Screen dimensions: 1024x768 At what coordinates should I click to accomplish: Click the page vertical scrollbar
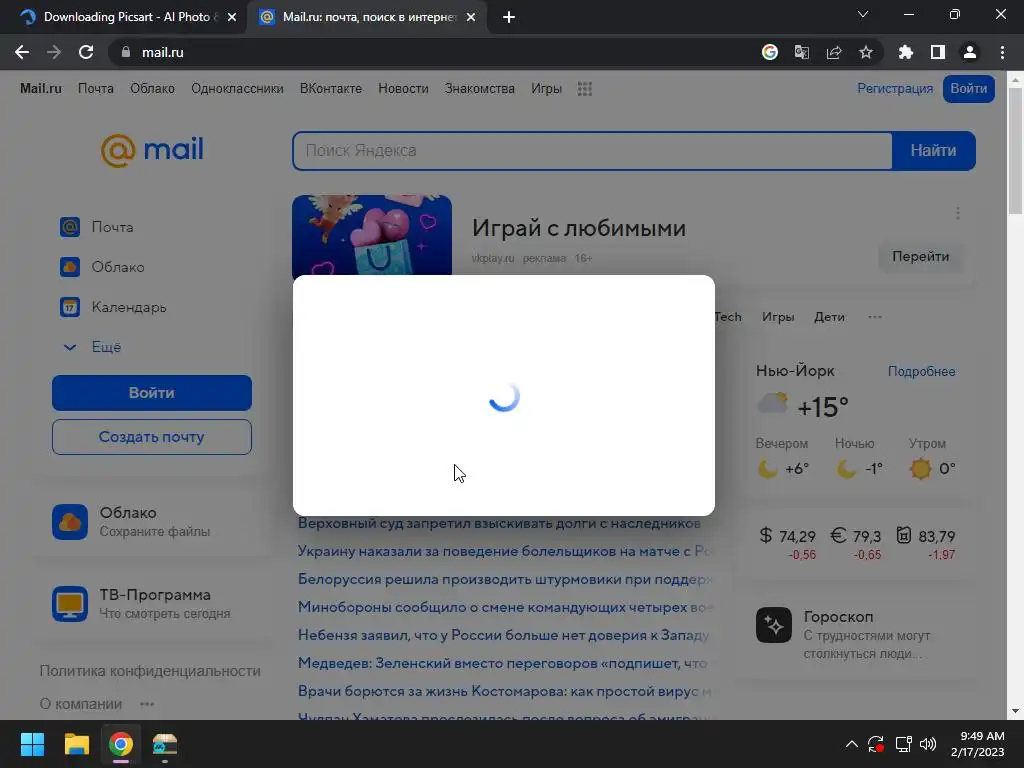1015,151
